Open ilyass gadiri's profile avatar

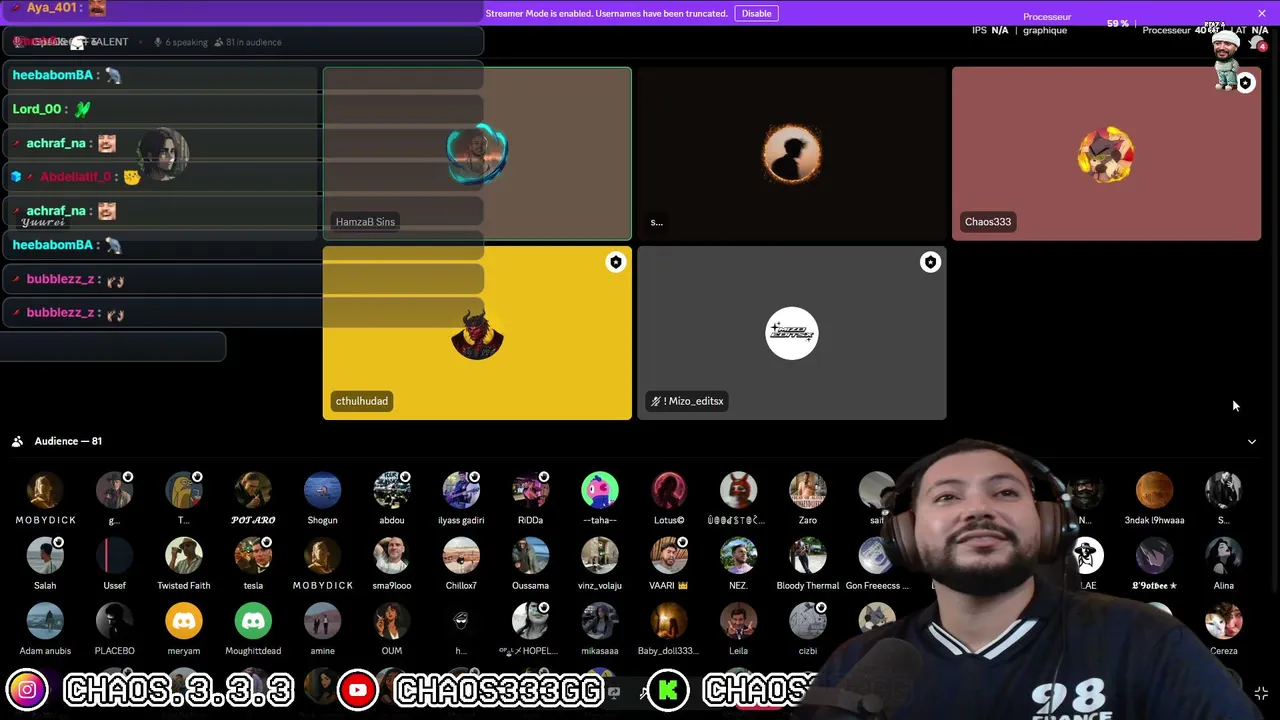point(461,490)
